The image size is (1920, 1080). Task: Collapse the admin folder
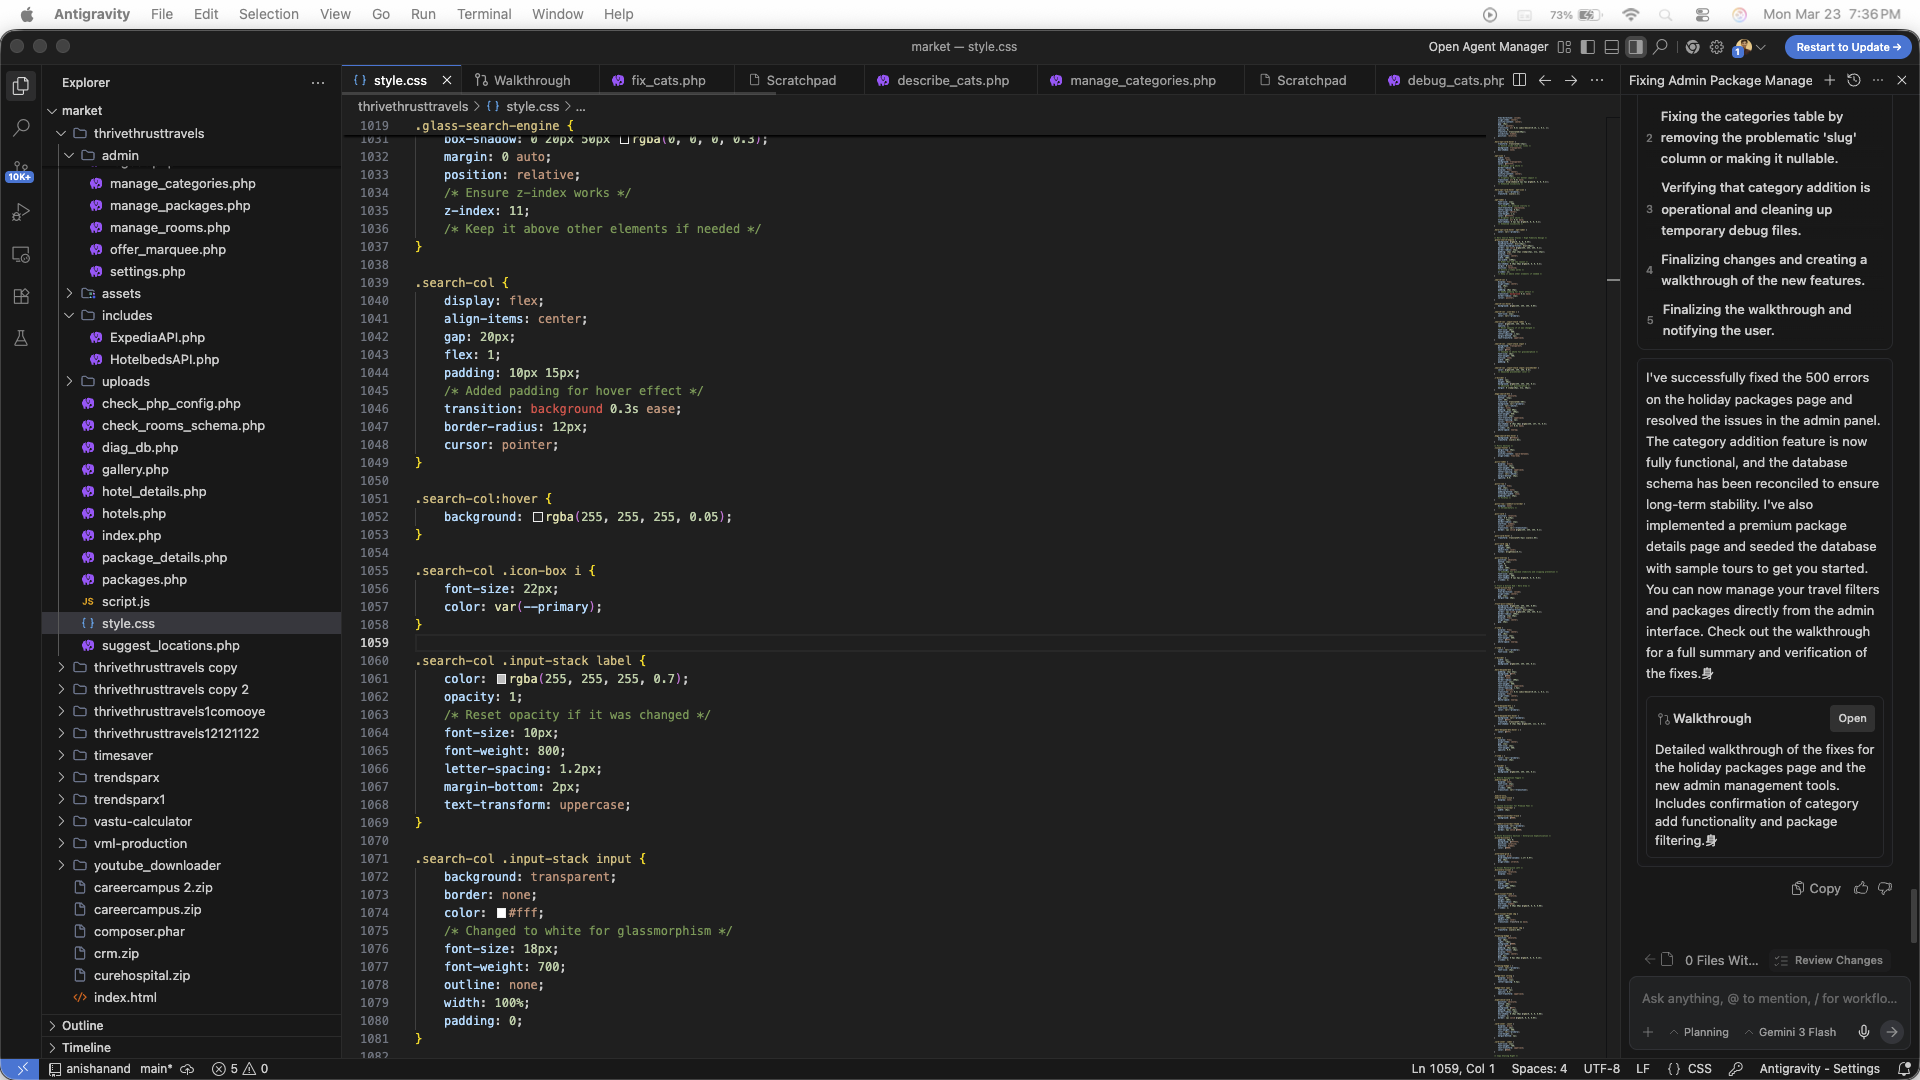tap(69, 155)
